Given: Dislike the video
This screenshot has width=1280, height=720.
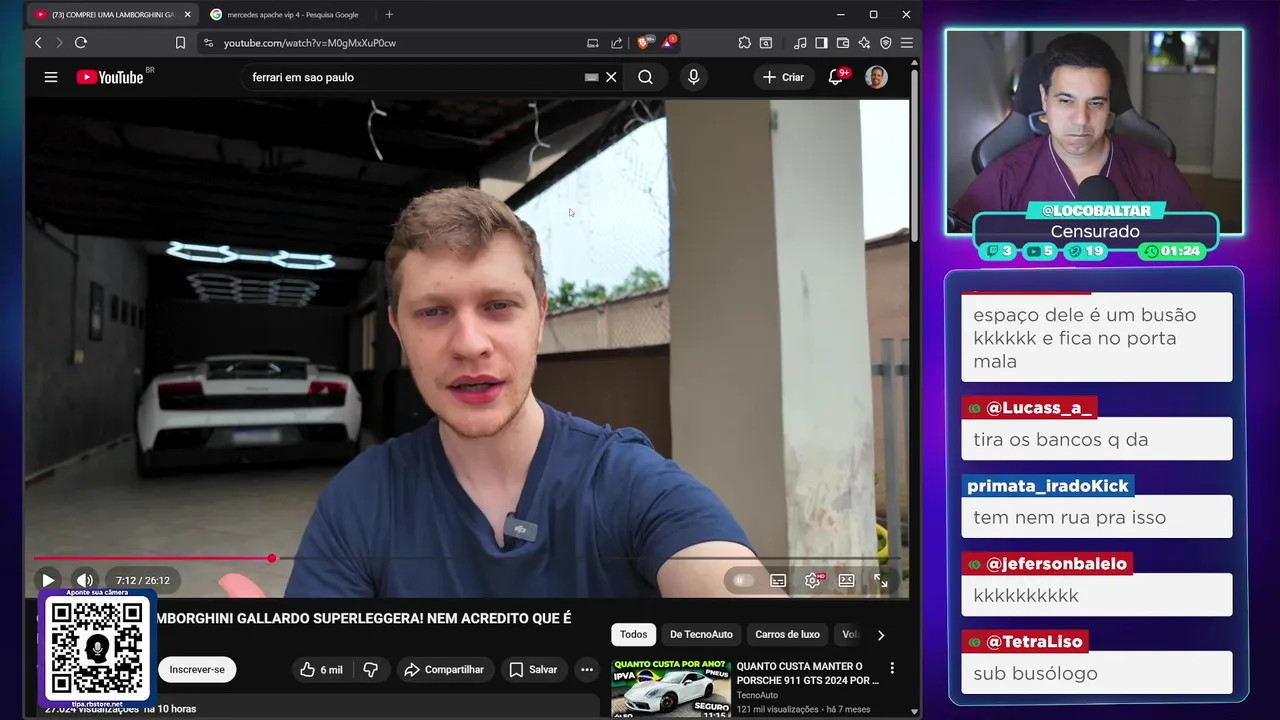Looking at the screenshot, I should 370,670.
